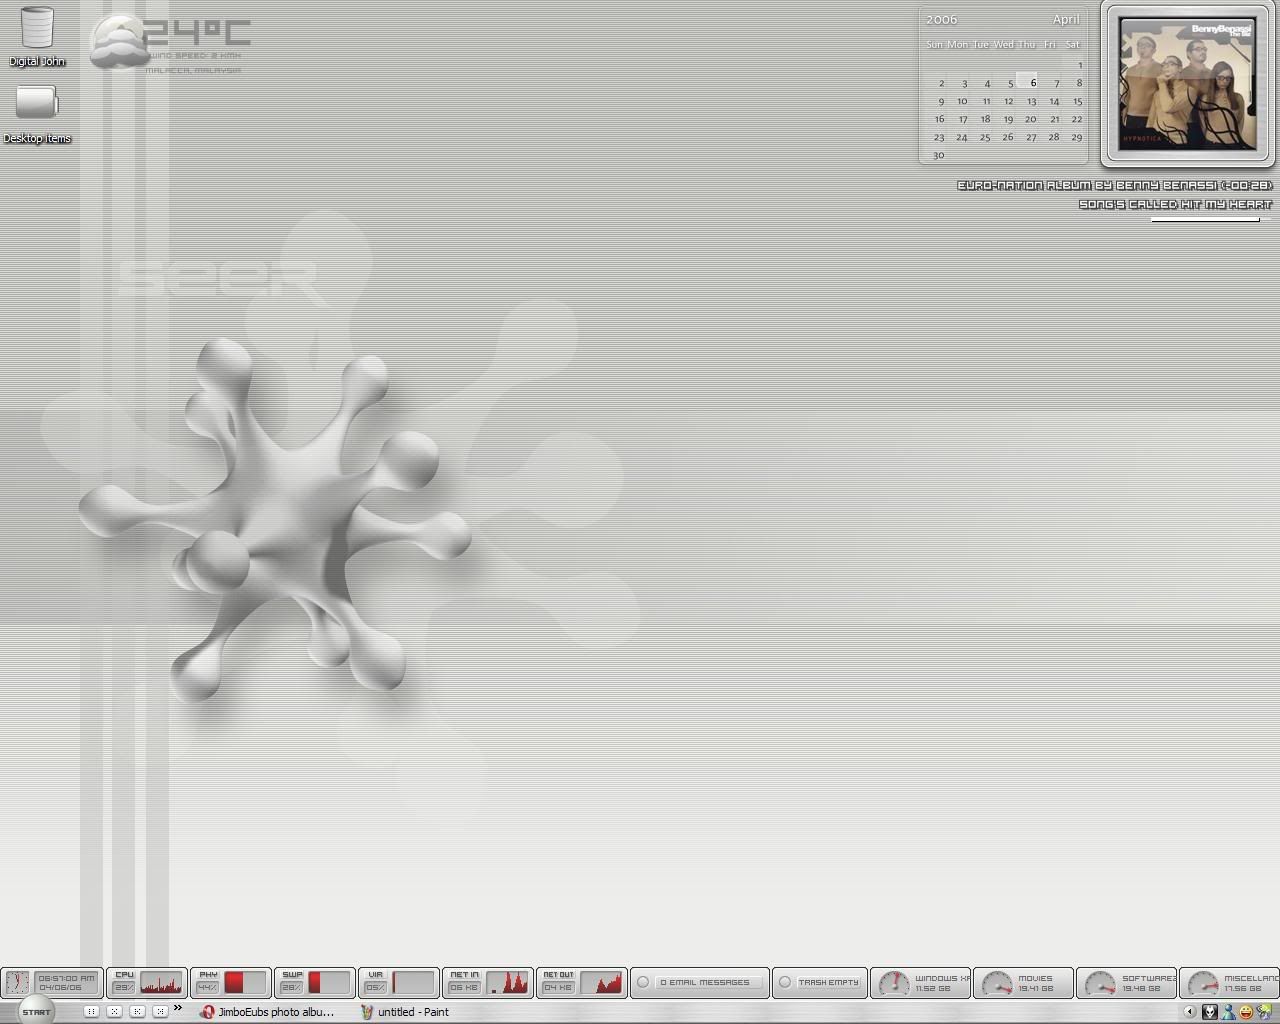
Task: Click the physical memory usage bar
Action: tap(245, 983)
